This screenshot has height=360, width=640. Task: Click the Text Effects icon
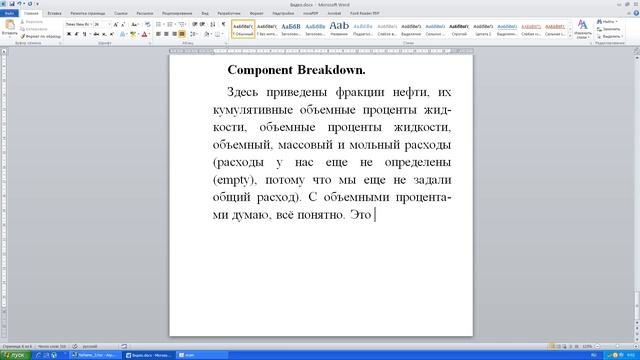122,34
